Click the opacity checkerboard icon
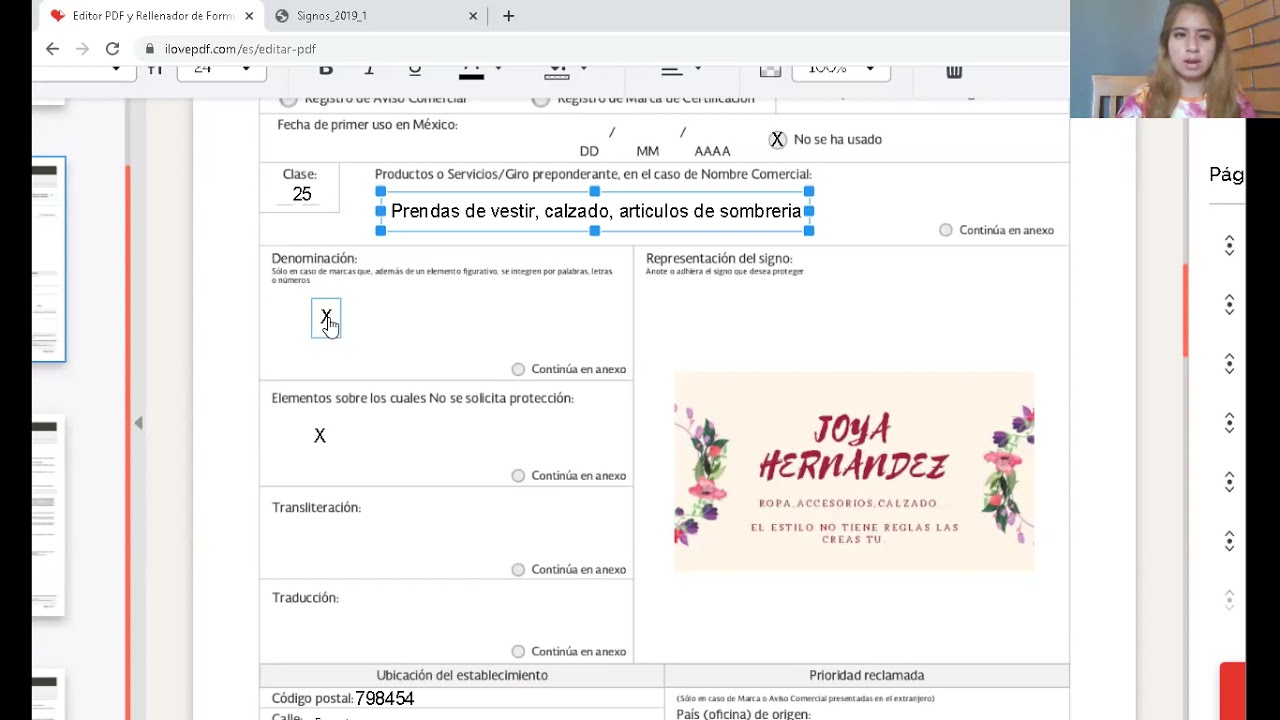1280x720 pixels. (770, 70)
